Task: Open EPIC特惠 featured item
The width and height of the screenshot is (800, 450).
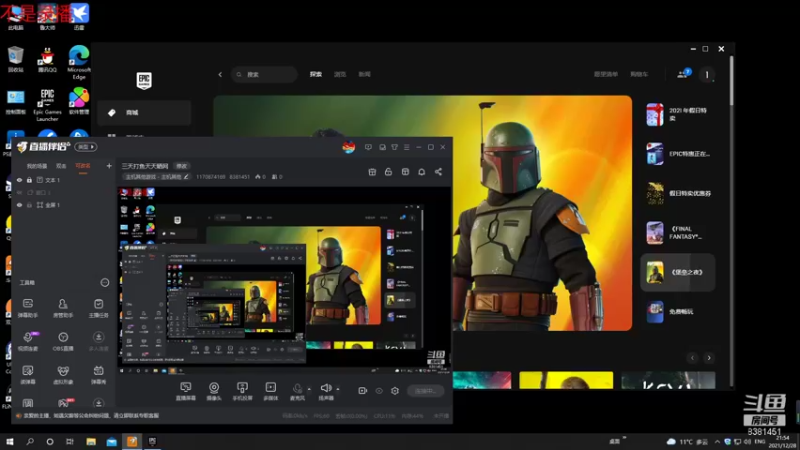Action: pyautogui.click(x=678, y=154)
